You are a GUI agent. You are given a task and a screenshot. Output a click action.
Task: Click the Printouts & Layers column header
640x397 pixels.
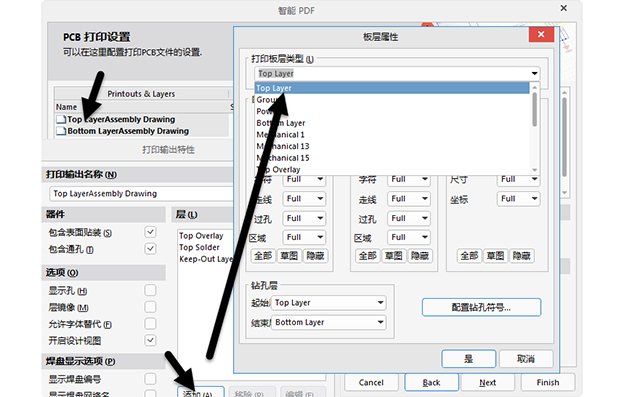(141, 94)
